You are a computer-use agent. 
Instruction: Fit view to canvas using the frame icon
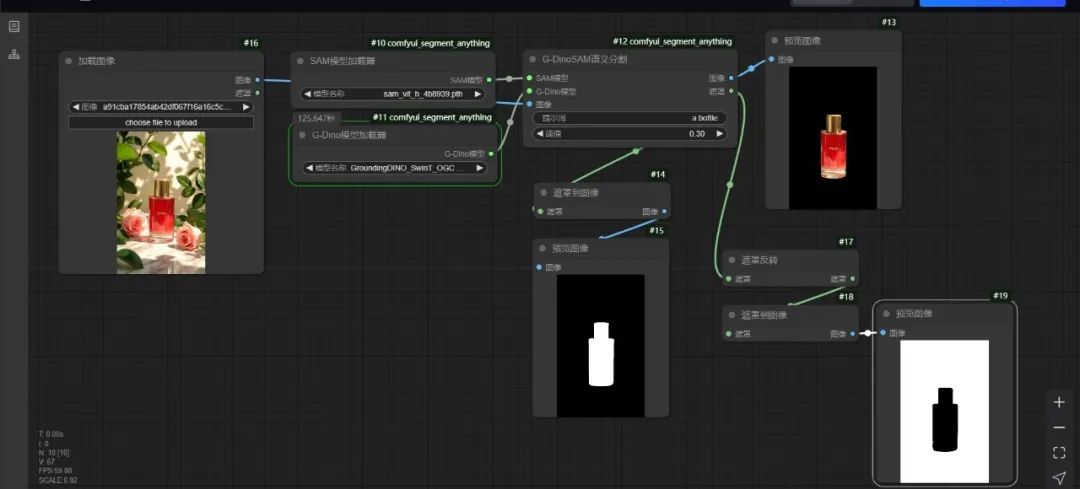tap(1059, 452)
